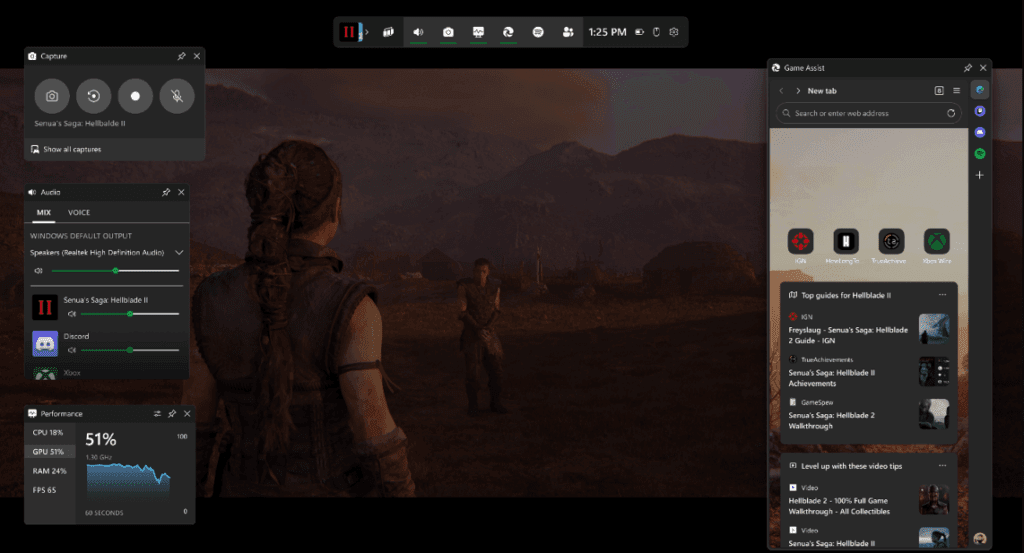Start recording with the record button
Viewport: 1024px width, 553px height.
click(x=135, y=96)
